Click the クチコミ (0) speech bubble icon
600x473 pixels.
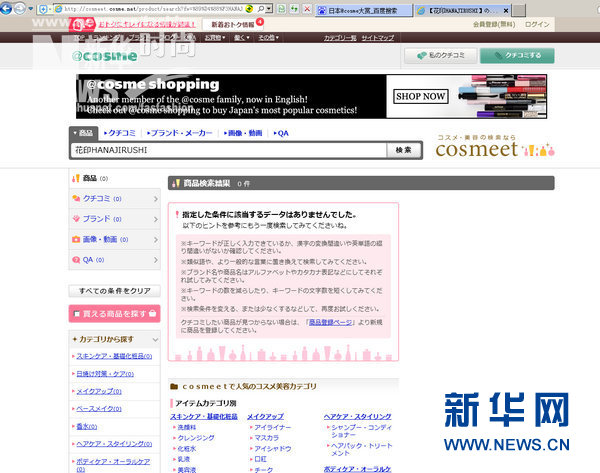coord(76,198)
